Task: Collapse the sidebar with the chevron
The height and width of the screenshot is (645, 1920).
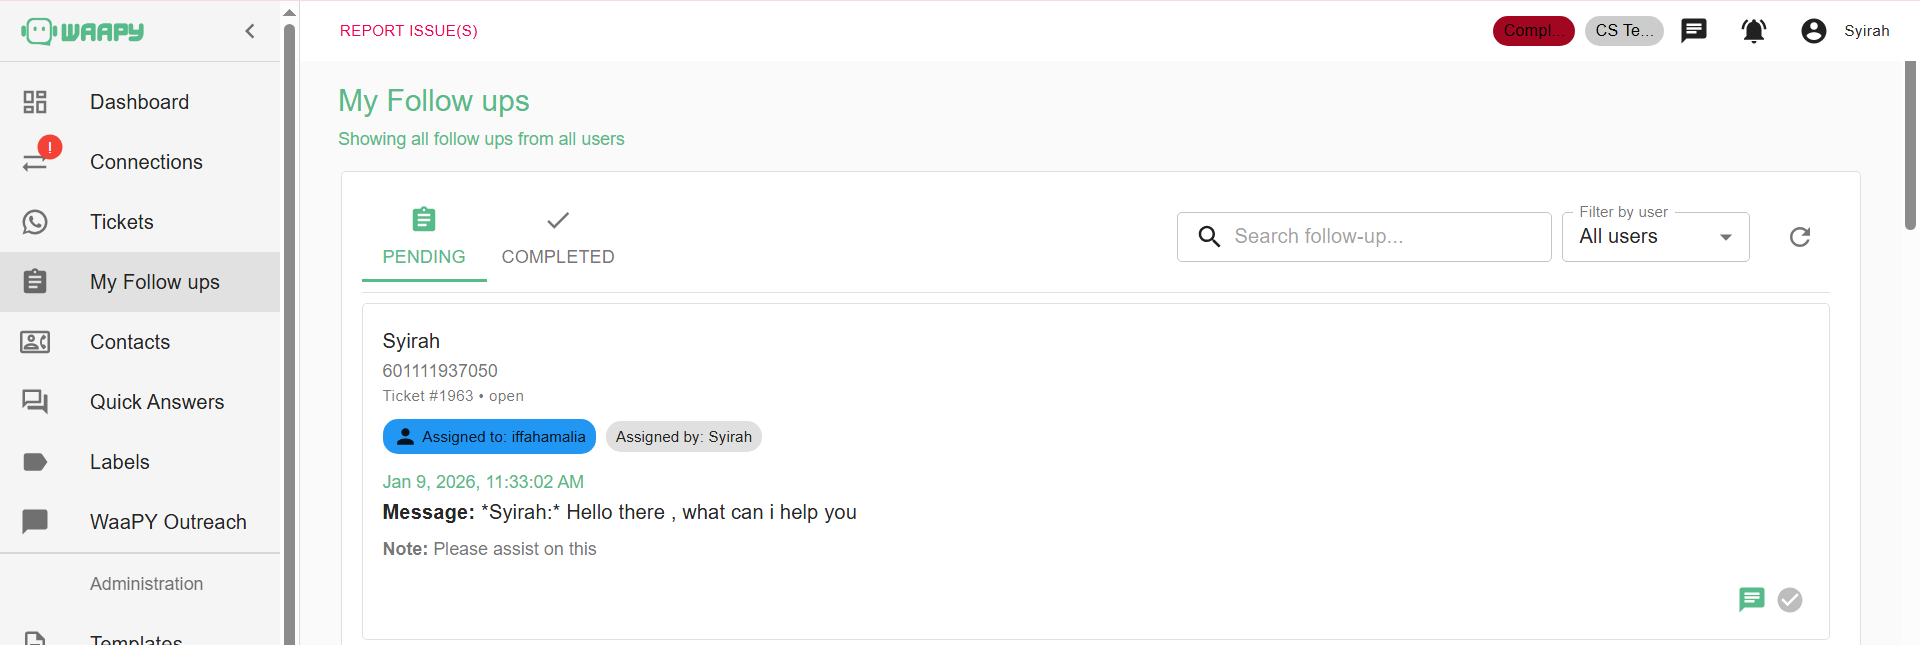Action: tap(250, 31)
